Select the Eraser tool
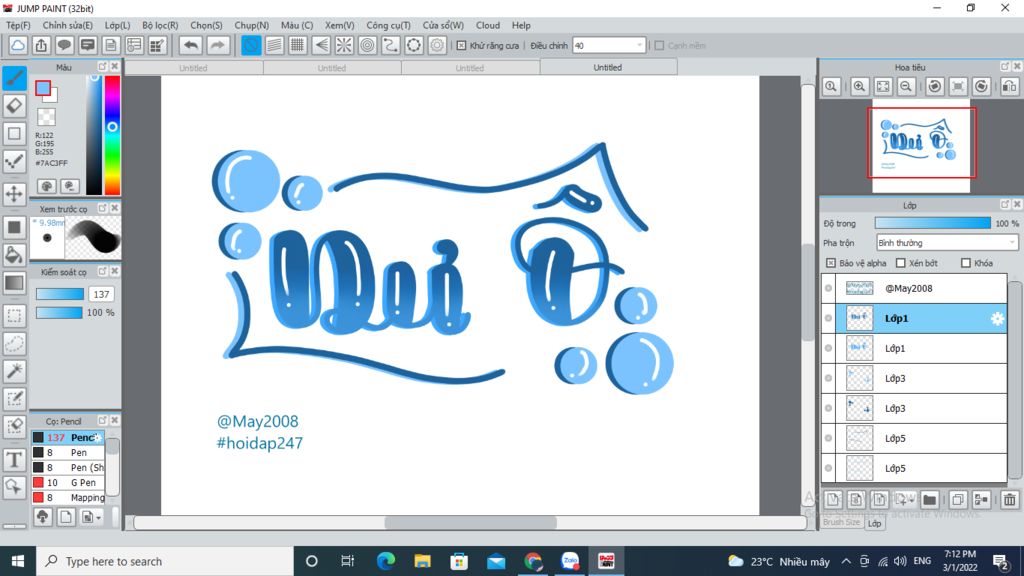The height and width of the screenshot is (576, 1024). pos(14,105)
